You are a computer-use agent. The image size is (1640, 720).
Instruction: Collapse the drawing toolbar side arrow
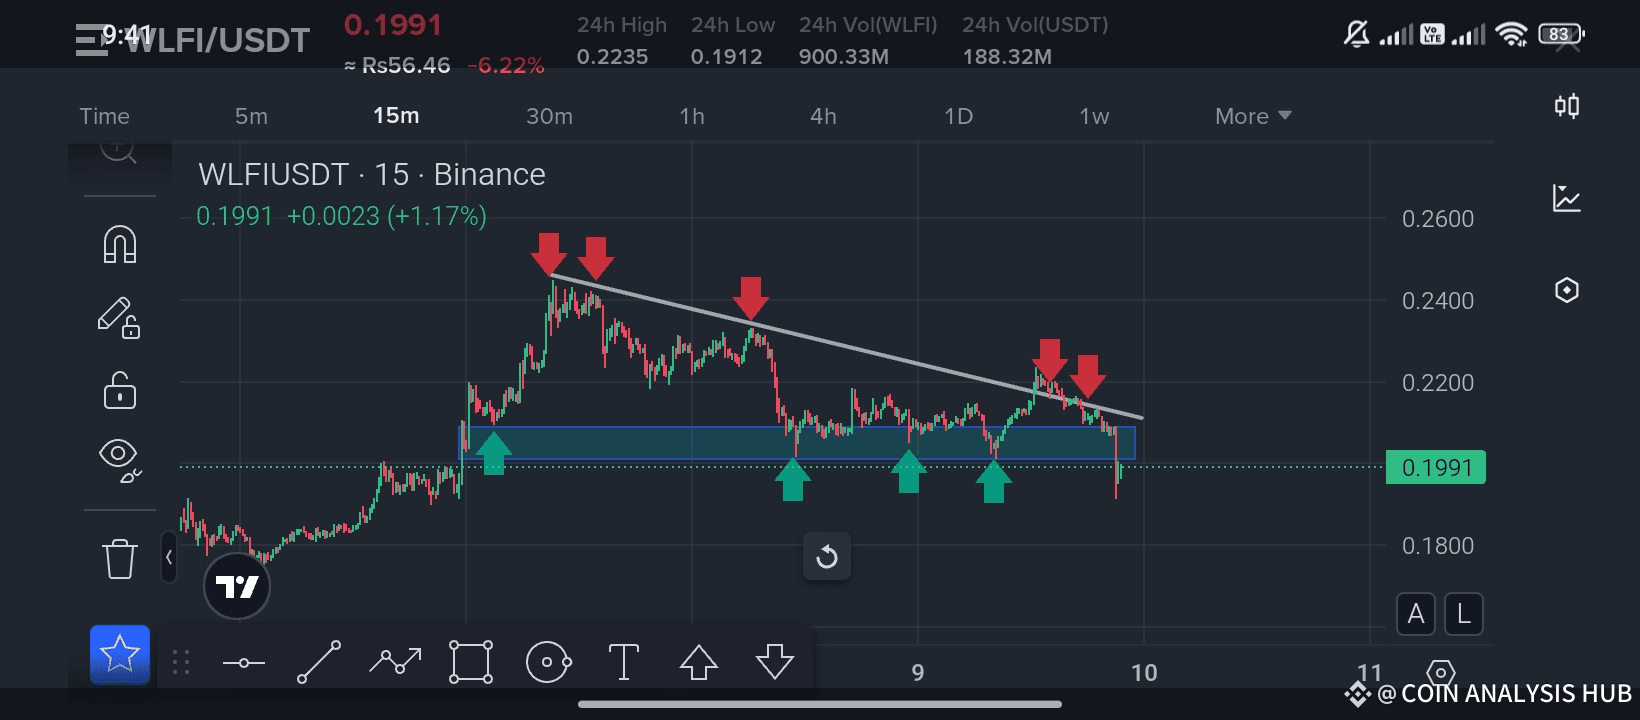click(169, 557)
